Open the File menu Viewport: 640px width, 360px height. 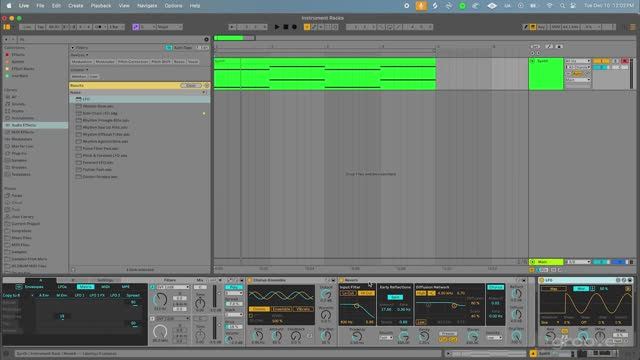40,6
